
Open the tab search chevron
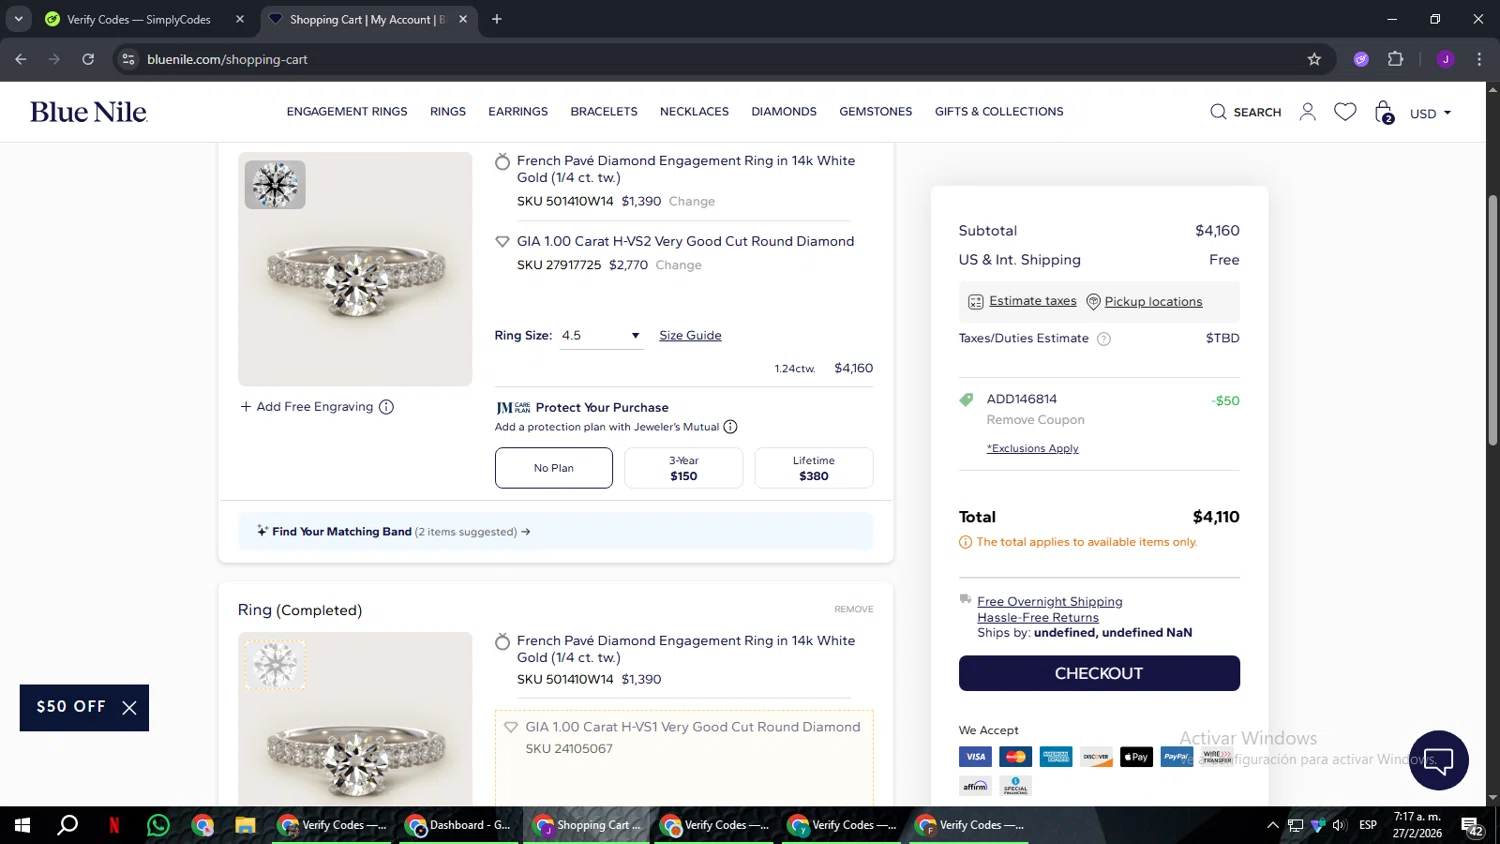pyautogui.click(x=18, y=19)
